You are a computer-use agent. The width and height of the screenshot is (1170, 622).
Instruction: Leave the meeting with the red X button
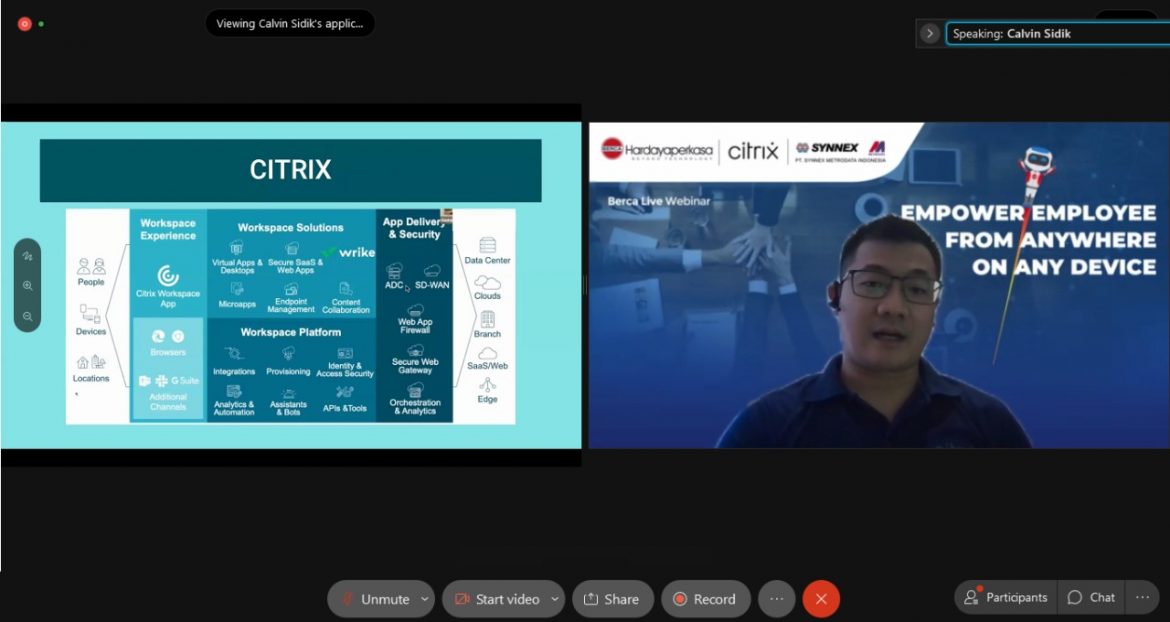821,599
